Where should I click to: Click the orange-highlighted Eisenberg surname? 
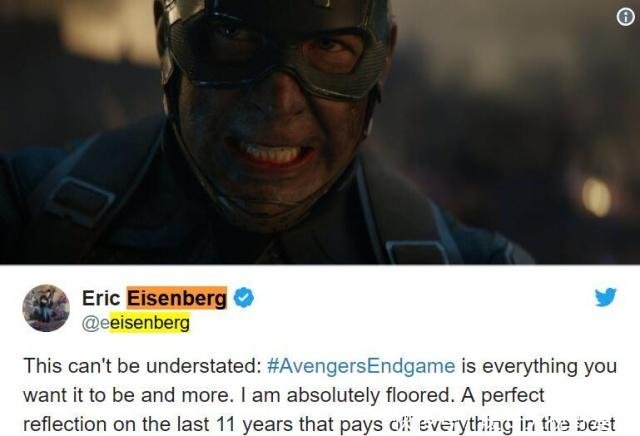[177, 298]
